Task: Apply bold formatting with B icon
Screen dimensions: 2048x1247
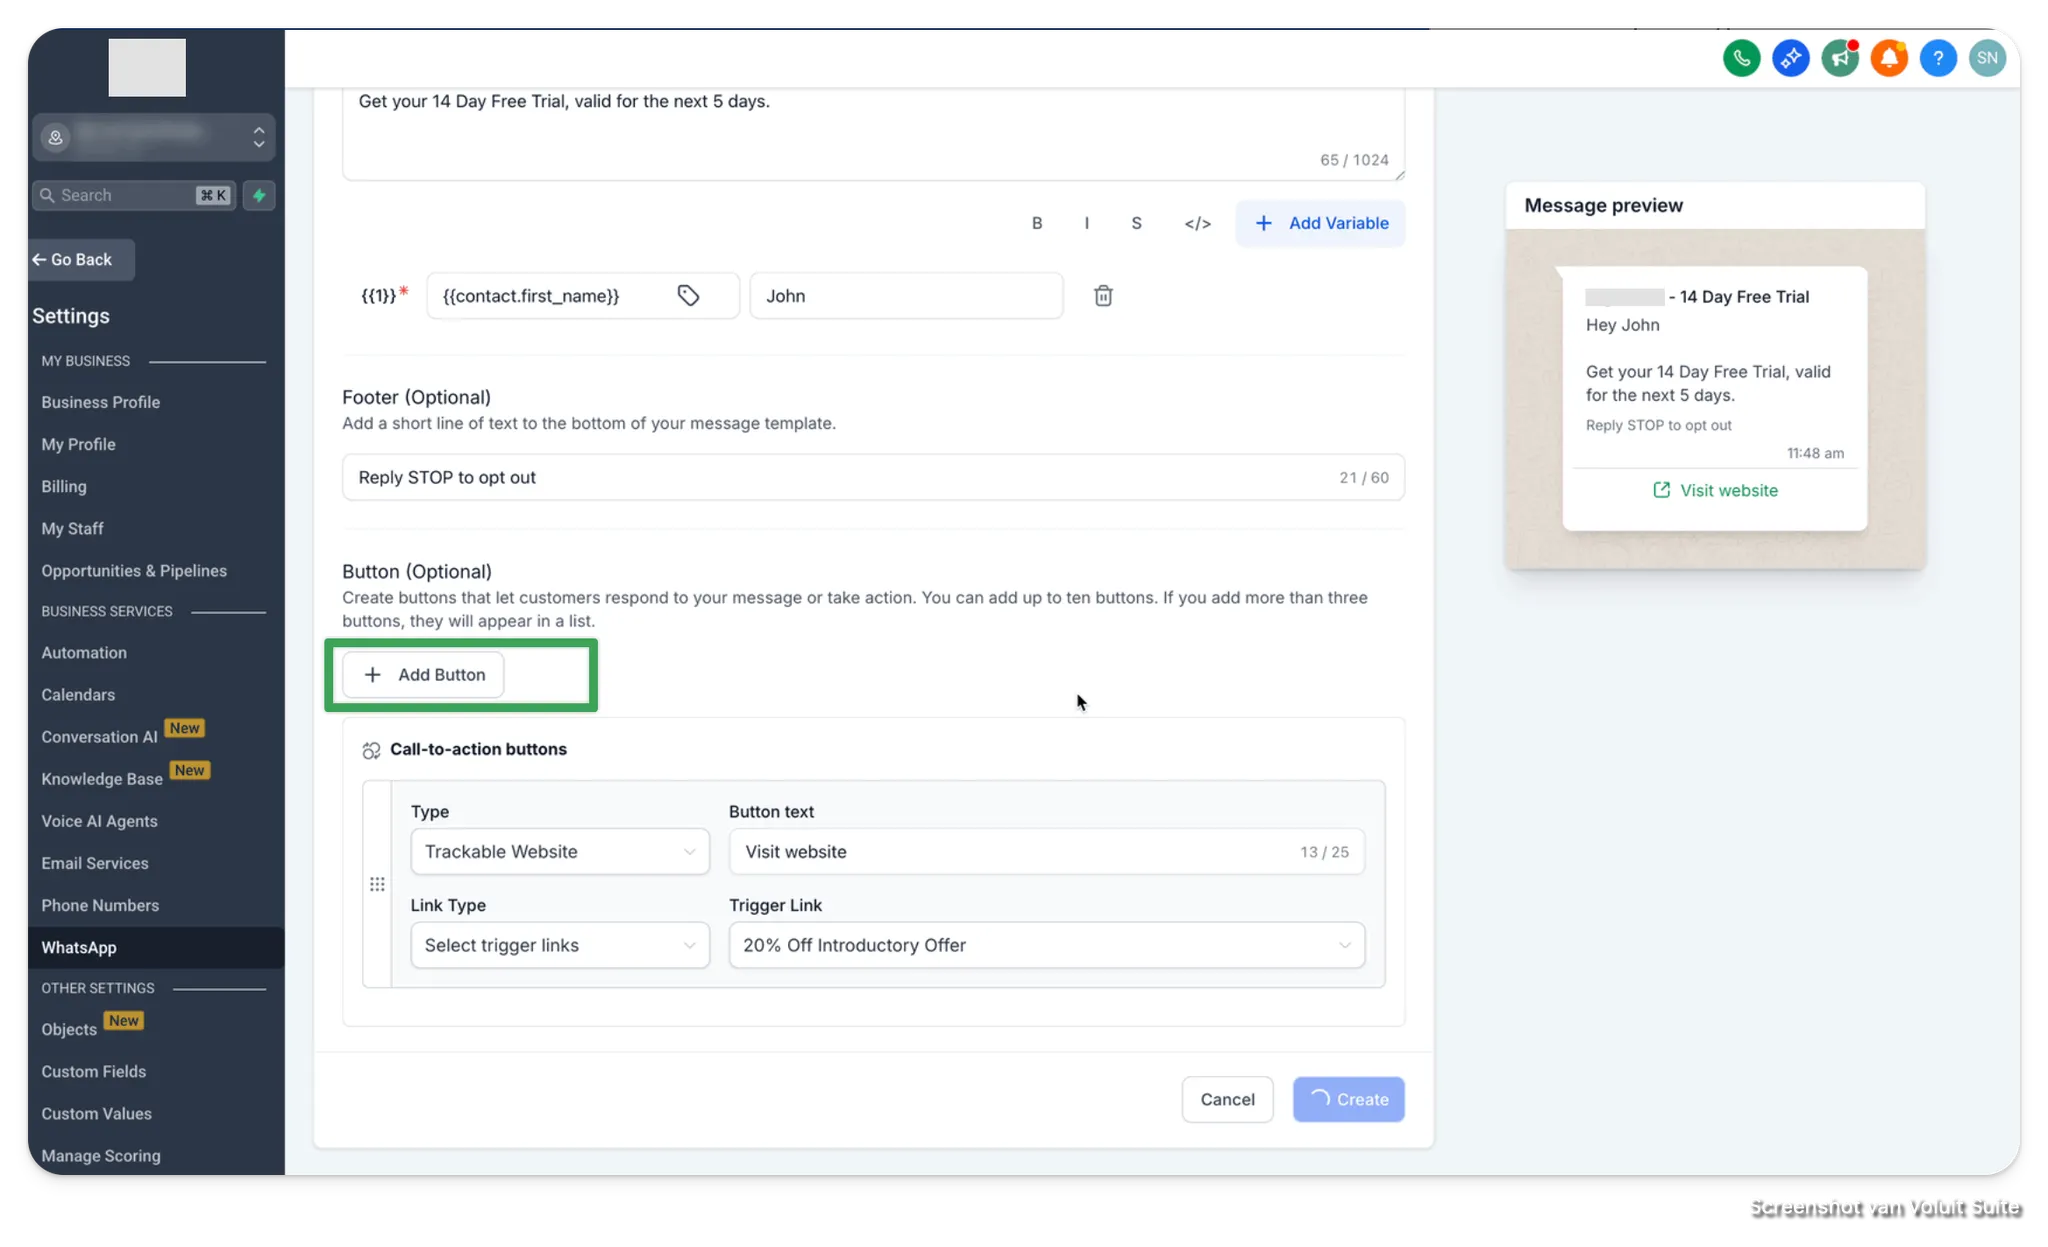Action: 1037,223
